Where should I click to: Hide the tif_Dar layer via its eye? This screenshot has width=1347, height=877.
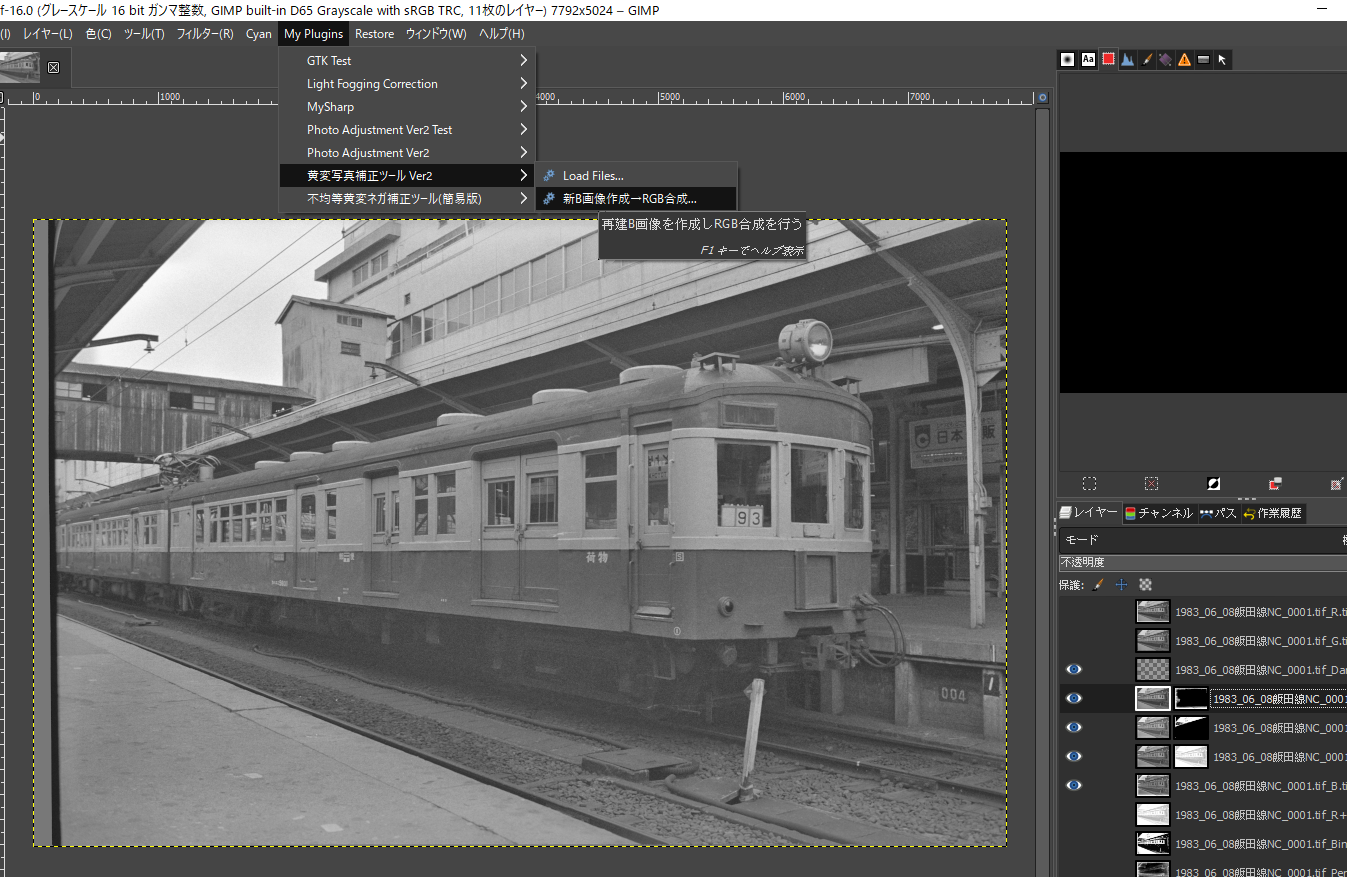[1074, 669]
